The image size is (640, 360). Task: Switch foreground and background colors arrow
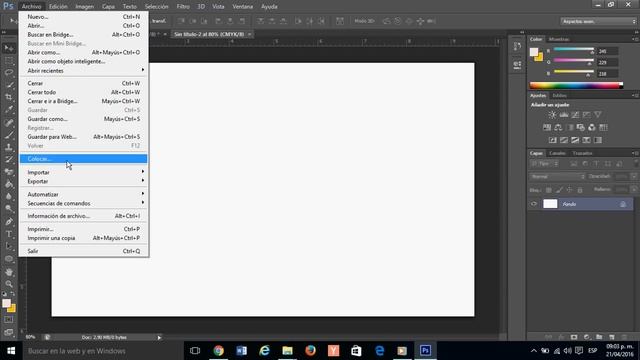[x=13, y=293]
